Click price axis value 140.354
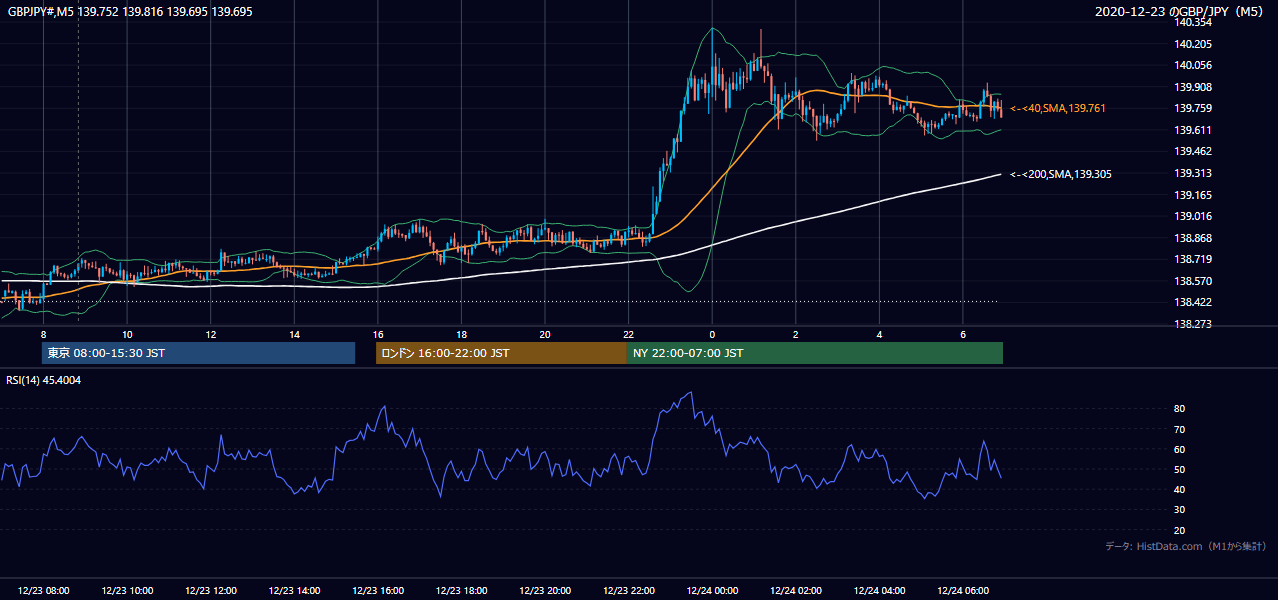 (x=1194, y=22)
